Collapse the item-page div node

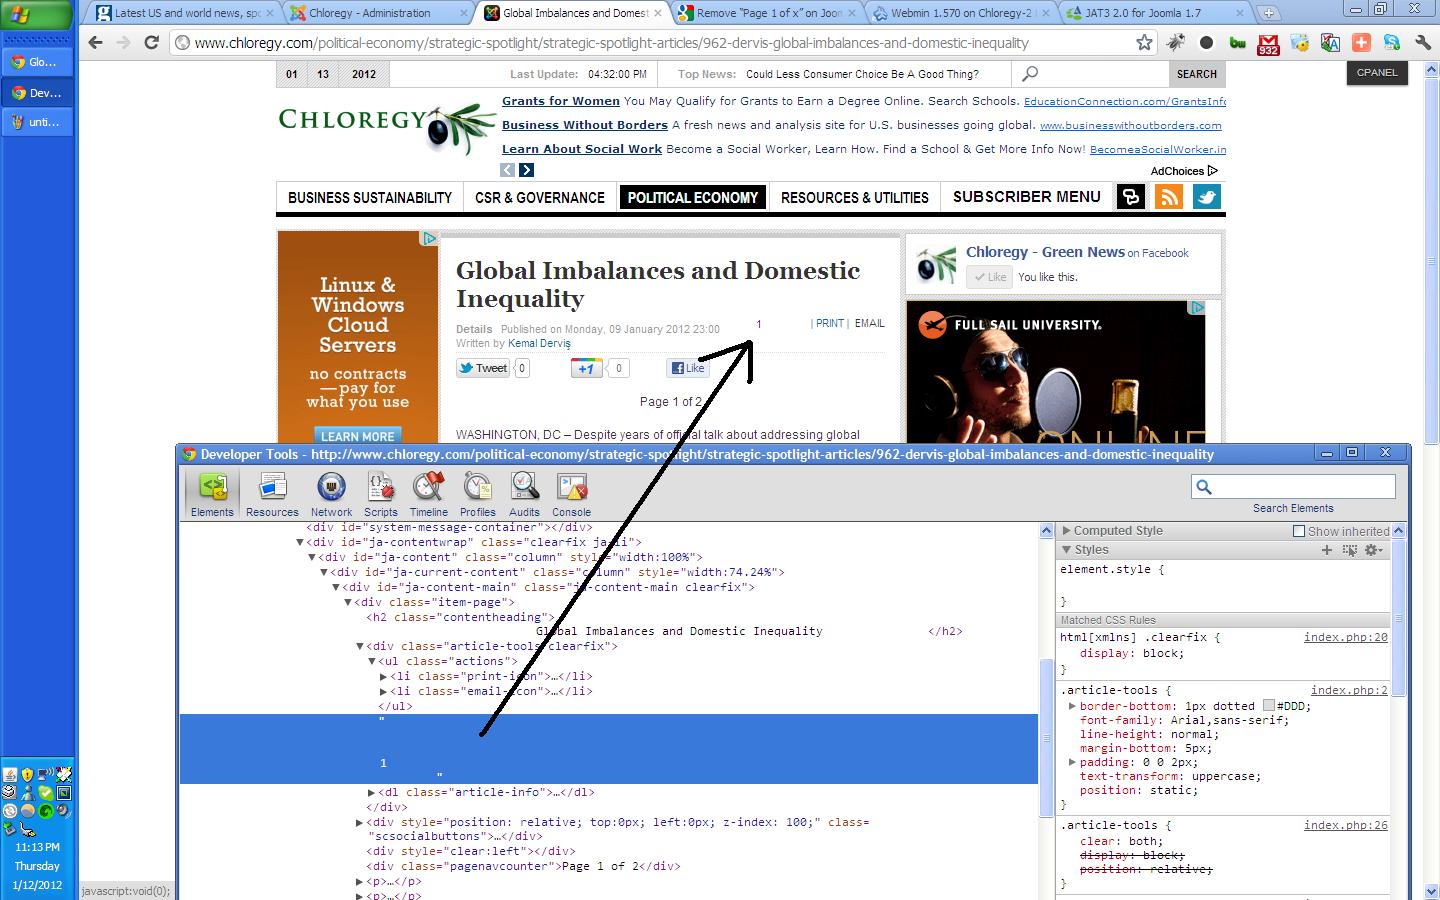click(347, 602)
